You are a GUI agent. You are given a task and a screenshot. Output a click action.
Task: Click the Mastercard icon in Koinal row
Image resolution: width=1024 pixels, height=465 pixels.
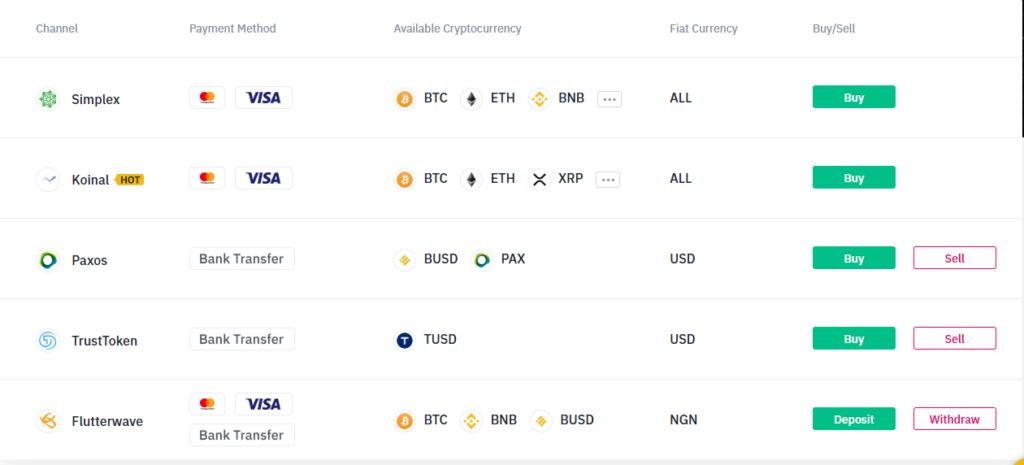tap(207, 178)
